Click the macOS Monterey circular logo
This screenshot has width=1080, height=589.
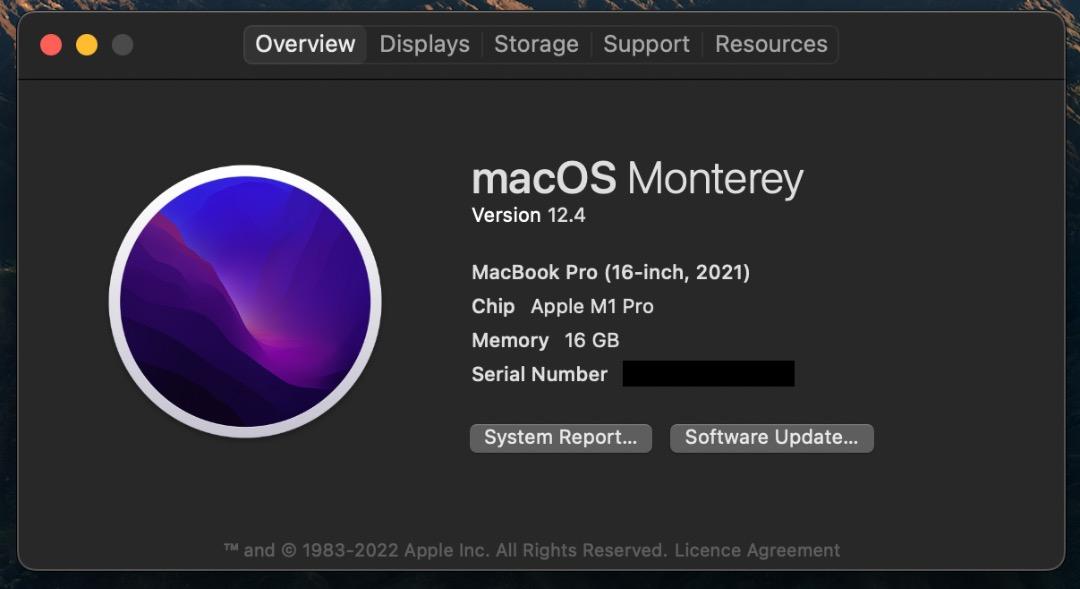245,302
